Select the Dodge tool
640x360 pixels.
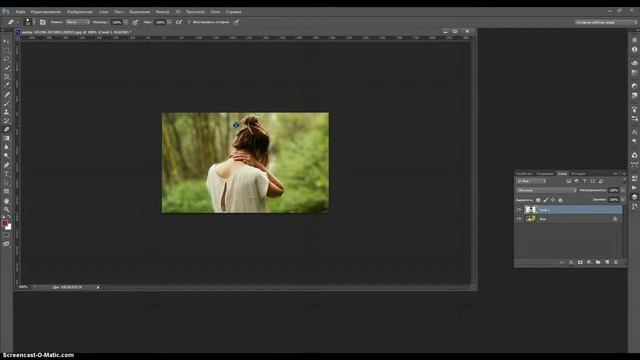click(x=7, y=156)
